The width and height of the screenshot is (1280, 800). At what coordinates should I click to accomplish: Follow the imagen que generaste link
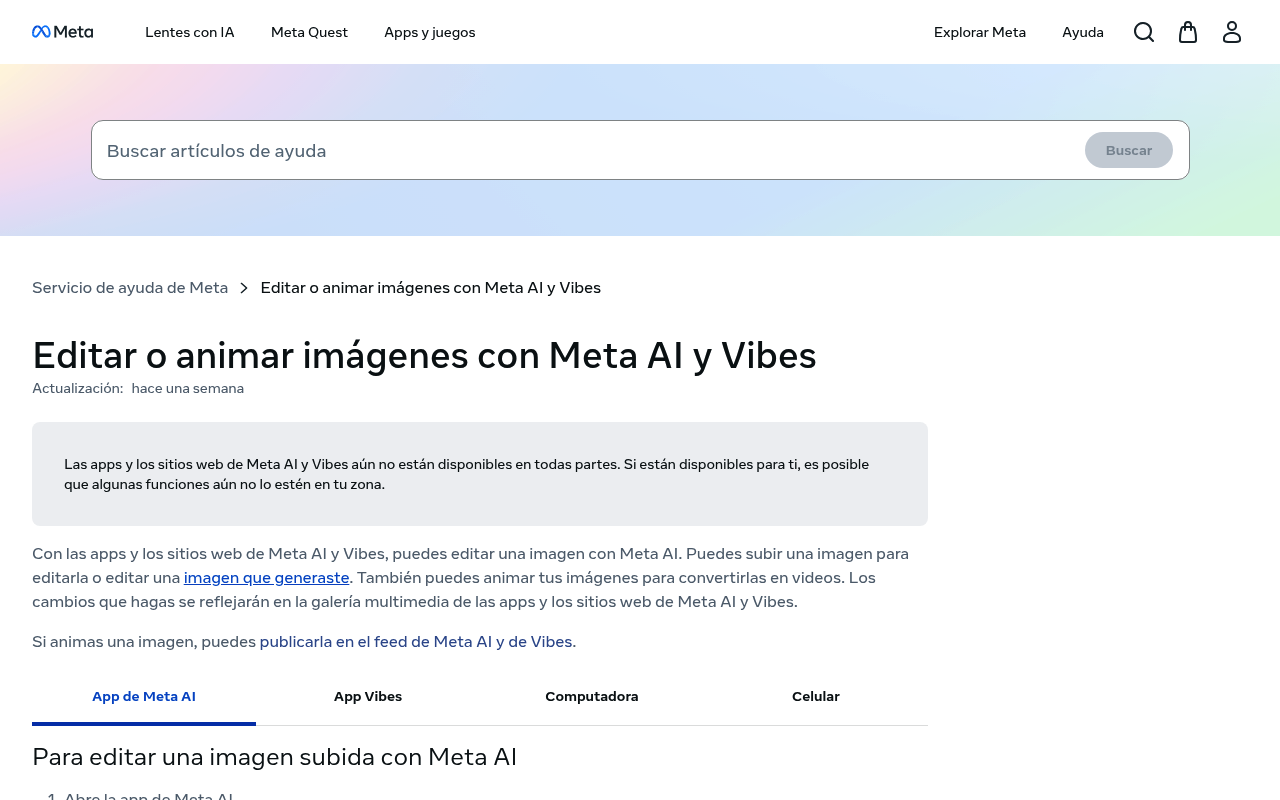[267, 578]
